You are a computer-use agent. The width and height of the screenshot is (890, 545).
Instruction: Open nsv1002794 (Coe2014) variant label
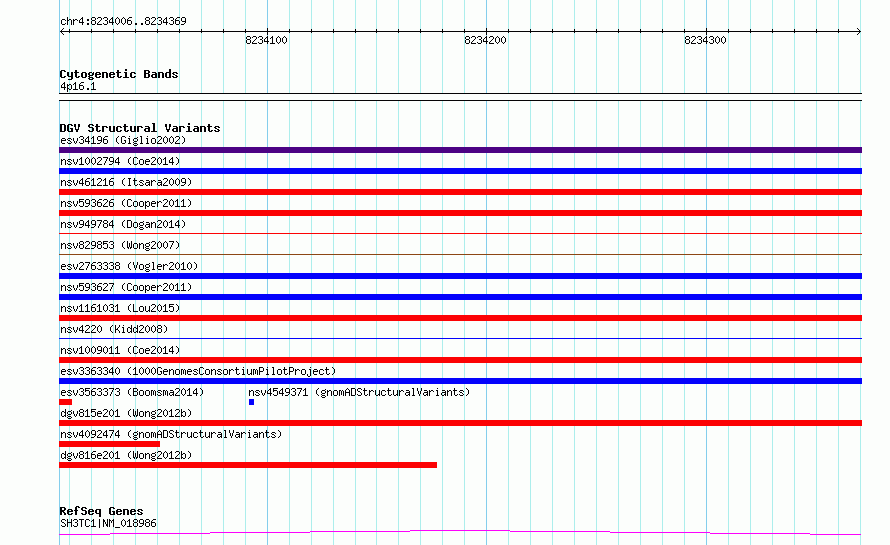120,161
